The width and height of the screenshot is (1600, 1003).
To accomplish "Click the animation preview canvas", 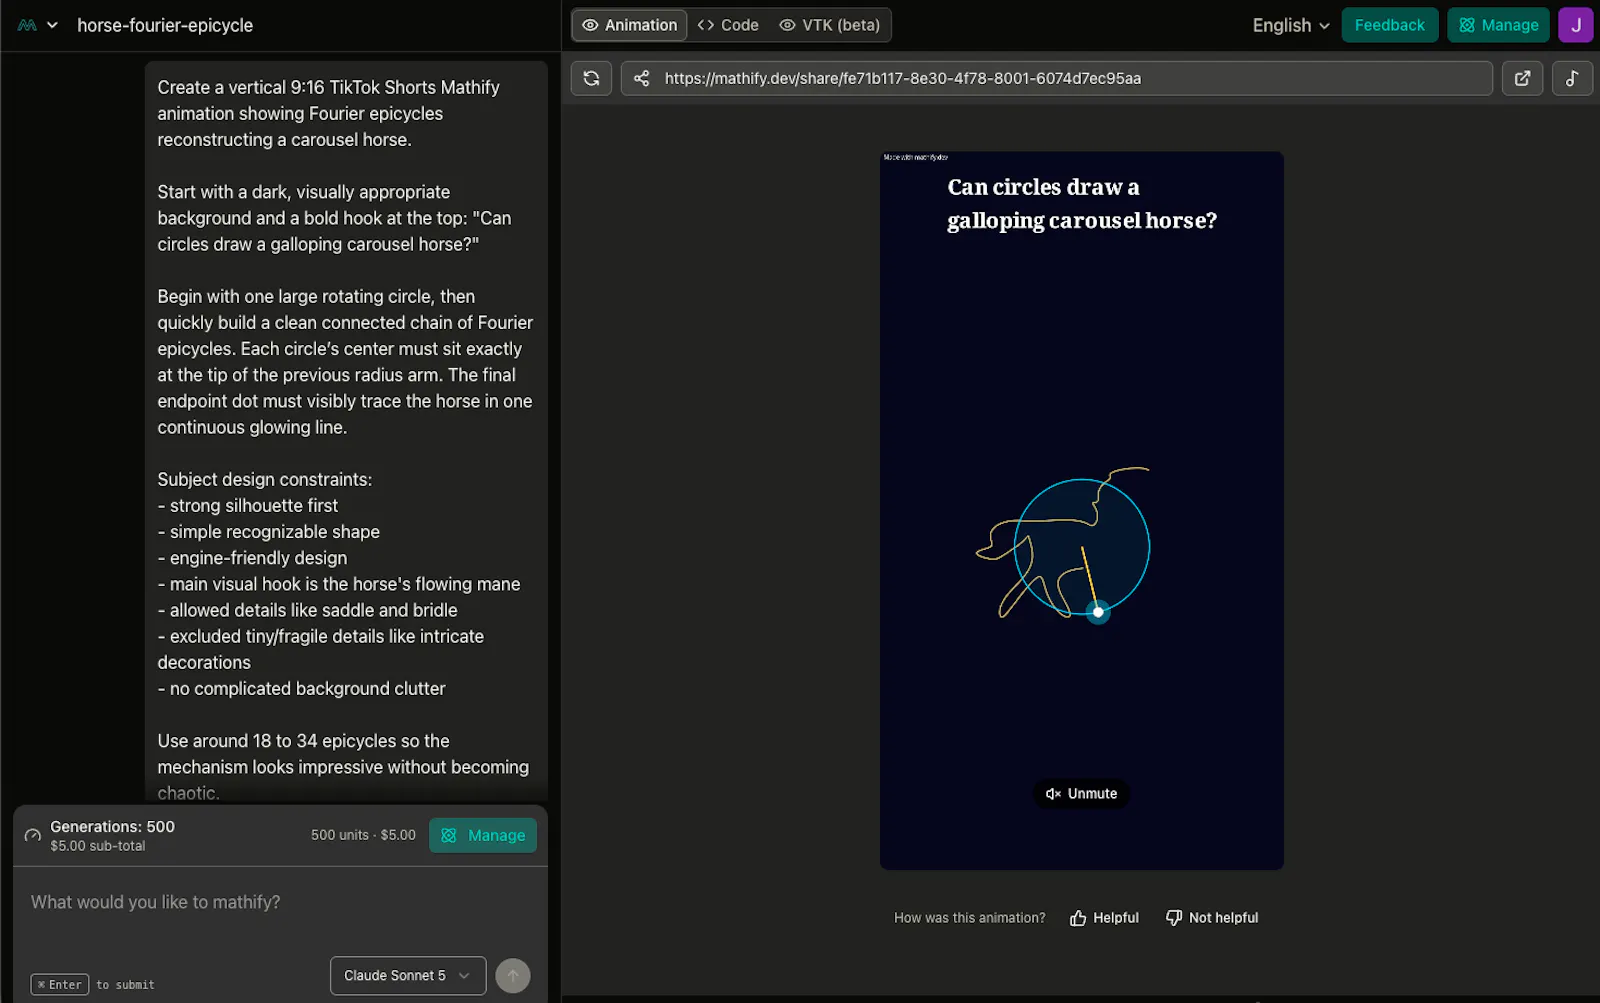I will pos(1082,510).
